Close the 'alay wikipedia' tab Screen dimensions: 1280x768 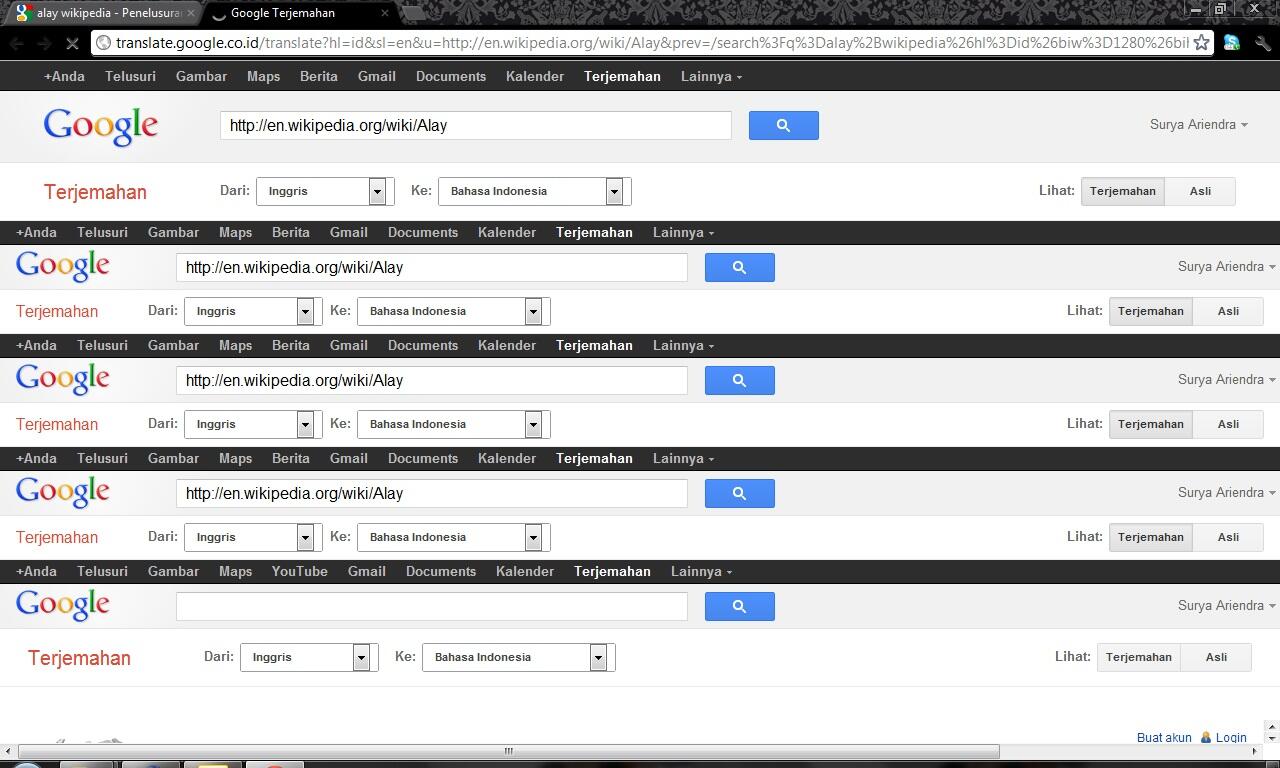coord(191,13)
